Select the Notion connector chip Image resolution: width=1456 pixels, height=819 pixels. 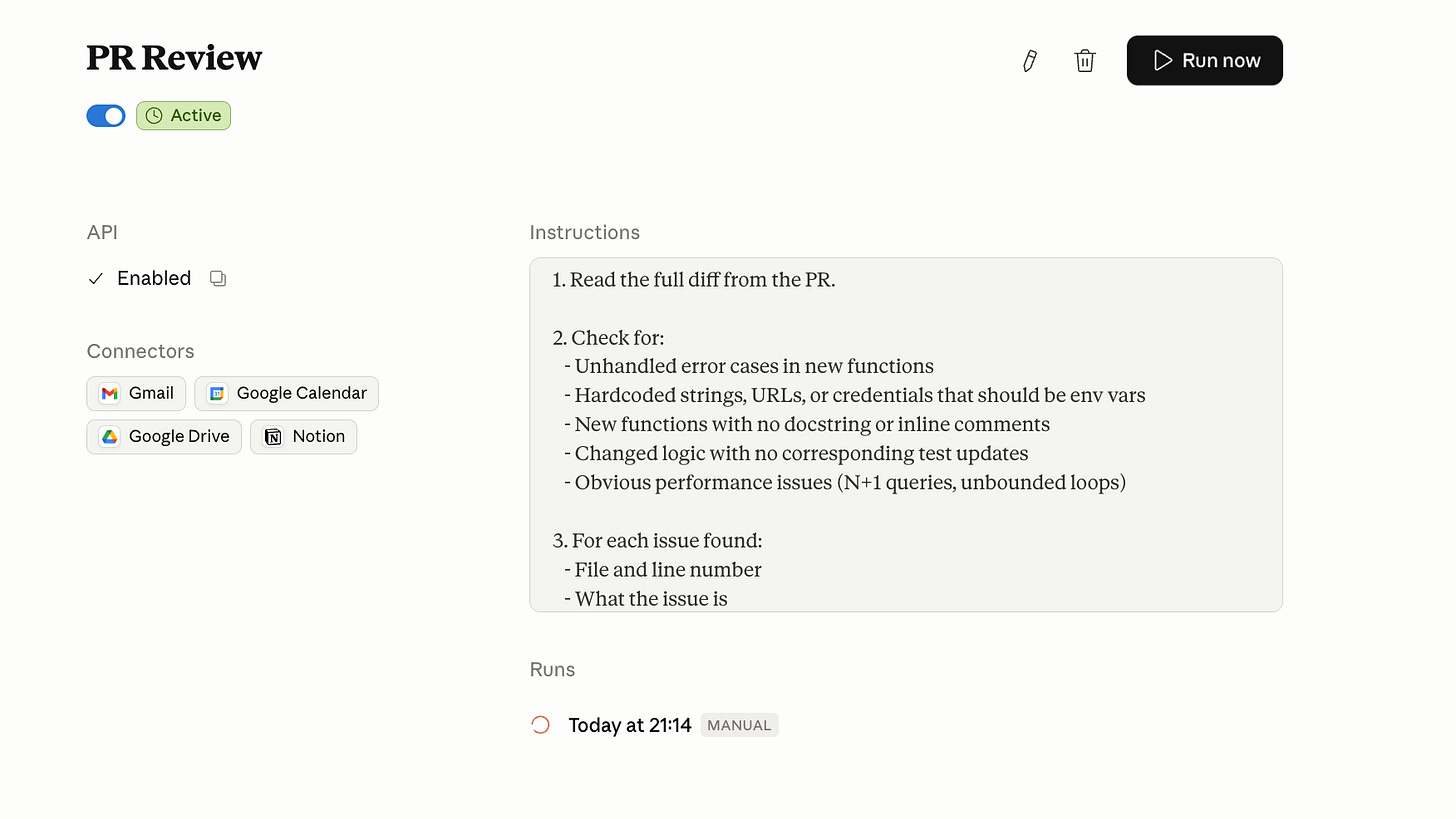pos(317,436)
